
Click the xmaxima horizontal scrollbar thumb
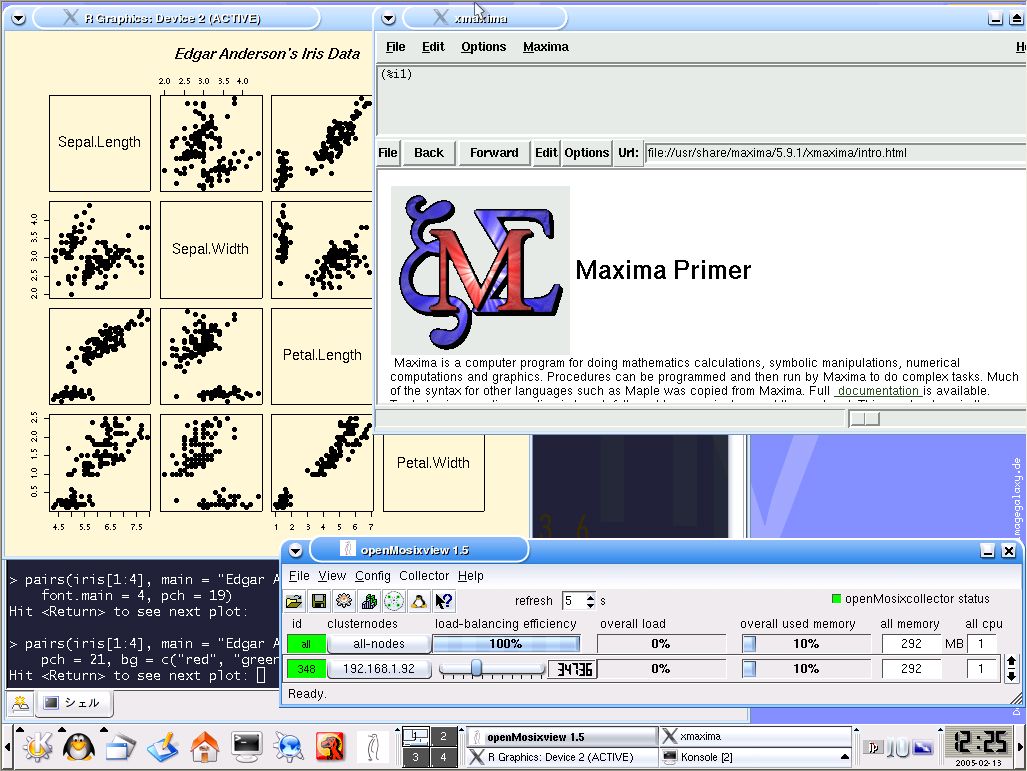coord(865,418)
